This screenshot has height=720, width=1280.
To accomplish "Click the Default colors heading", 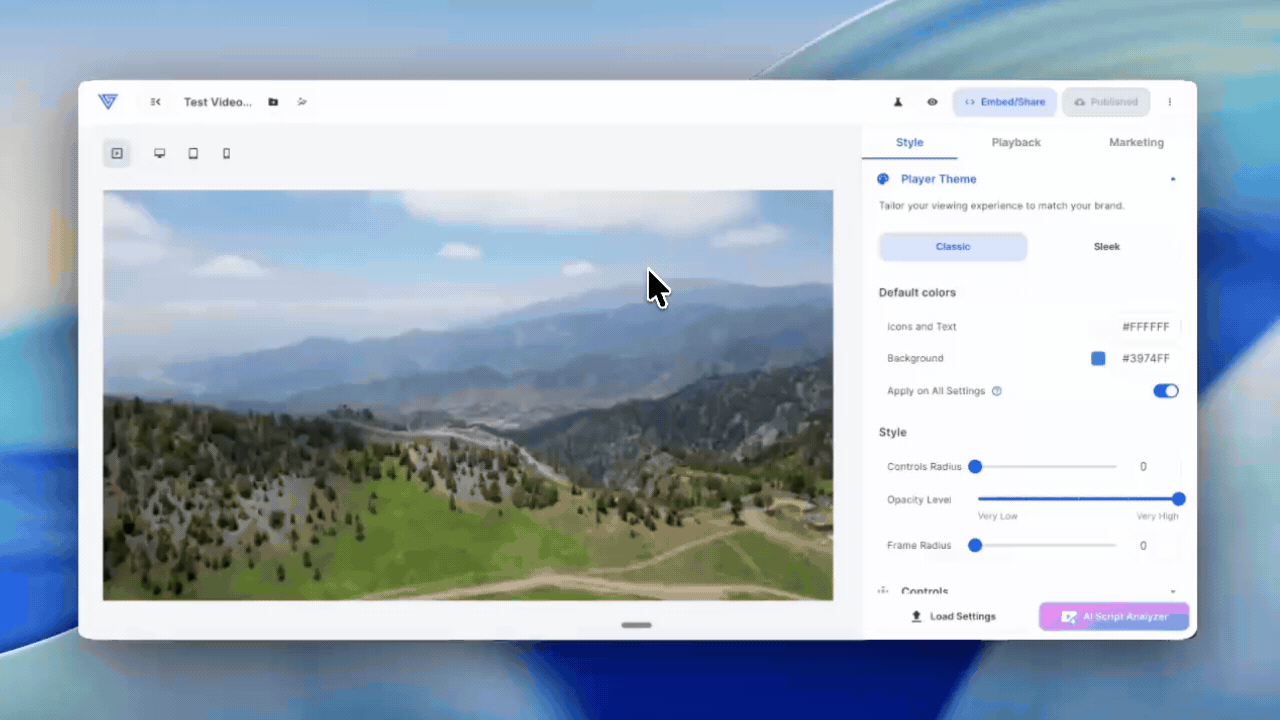I will (917, 293).
